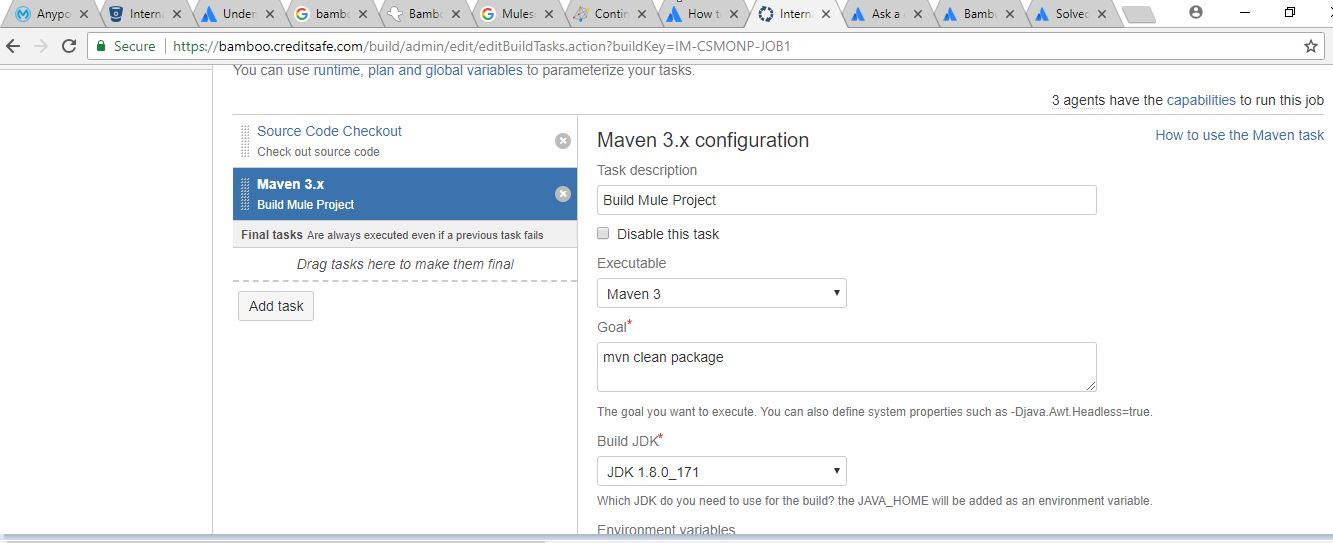Close the Anypoint browser tab
1333x543 pixels.
[84, 14]
